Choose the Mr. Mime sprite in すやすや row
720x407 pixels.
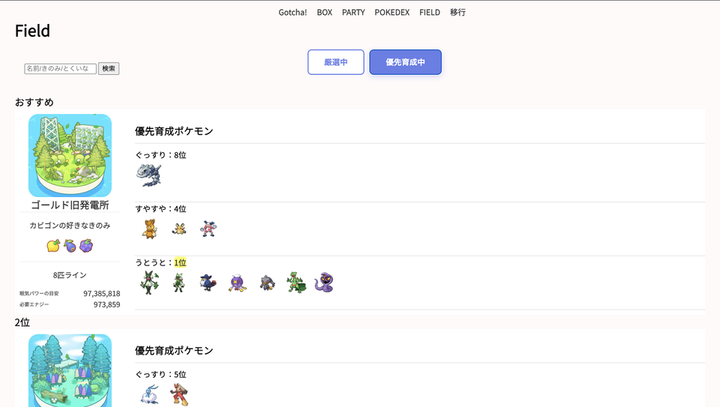pos(208,229)
